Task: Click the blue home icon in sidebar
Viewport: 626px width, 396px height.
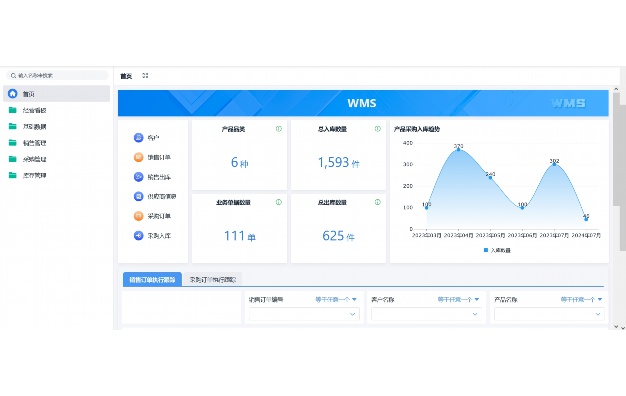Action: pyautogui.click(x=13, y=93)
